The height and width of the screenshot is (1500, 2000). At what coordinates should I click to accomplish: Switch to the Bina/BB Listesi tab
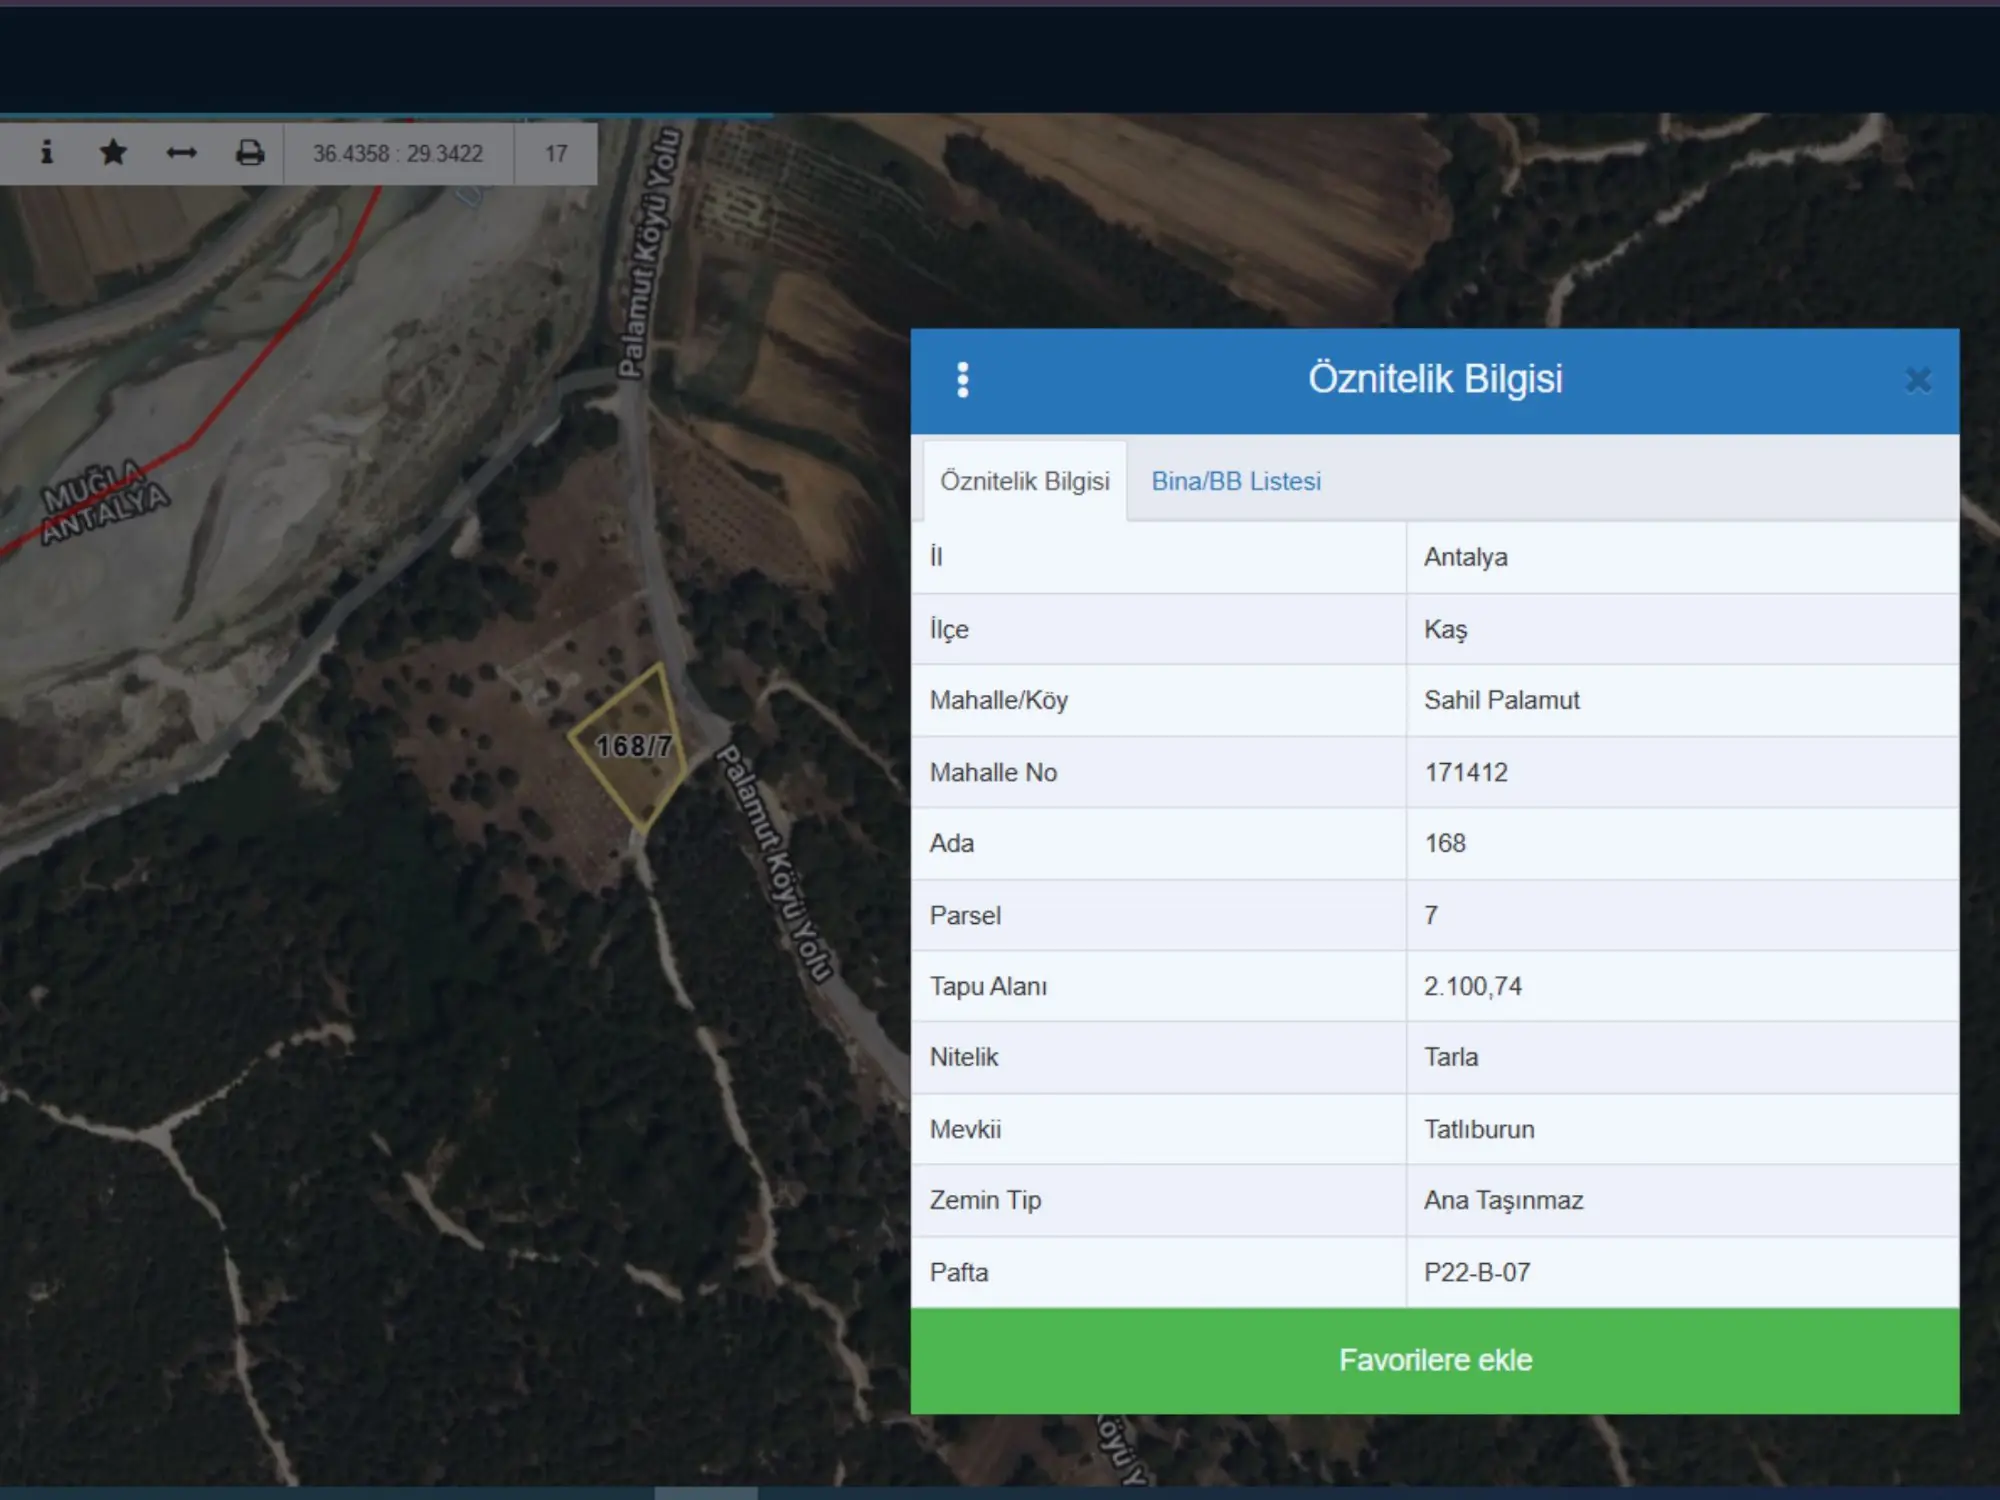click(x=1236, y=481)
